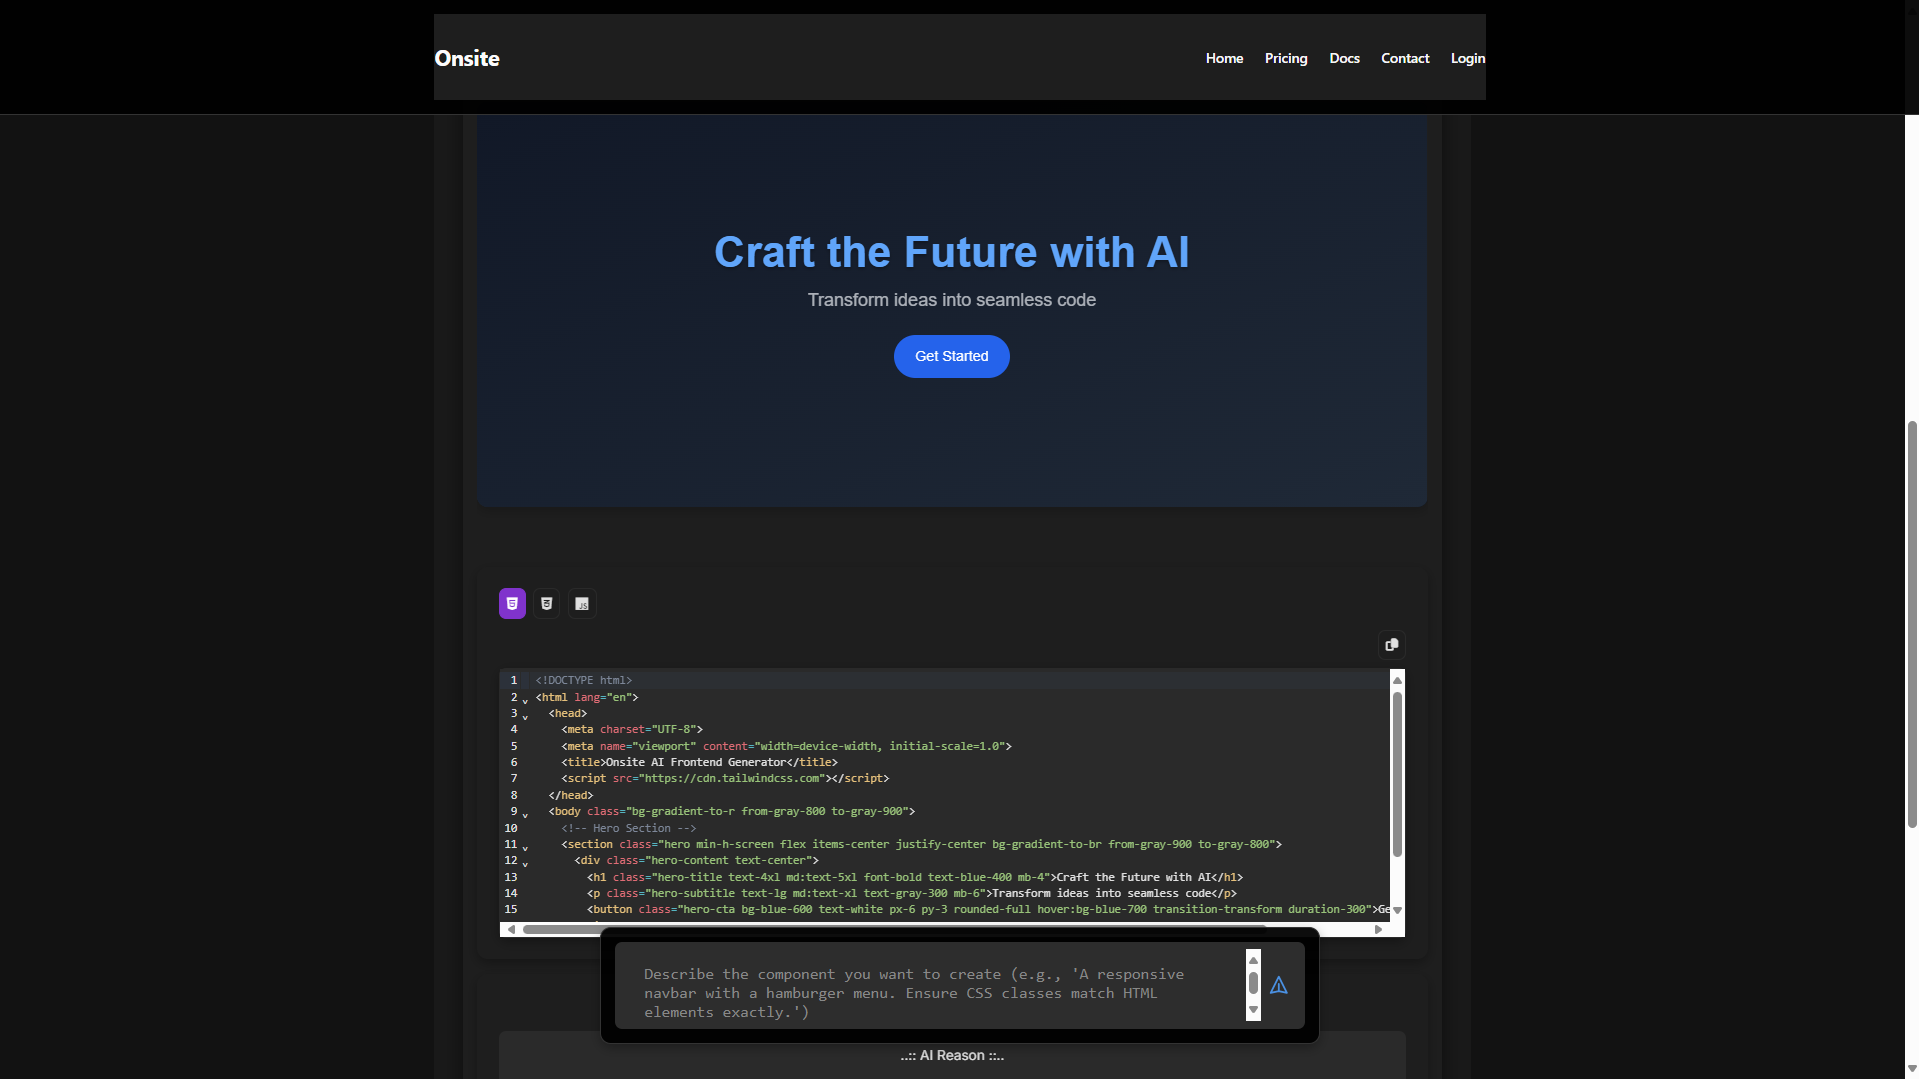
Task: Collapse the hero section at line 11
Action: (527, 847)
